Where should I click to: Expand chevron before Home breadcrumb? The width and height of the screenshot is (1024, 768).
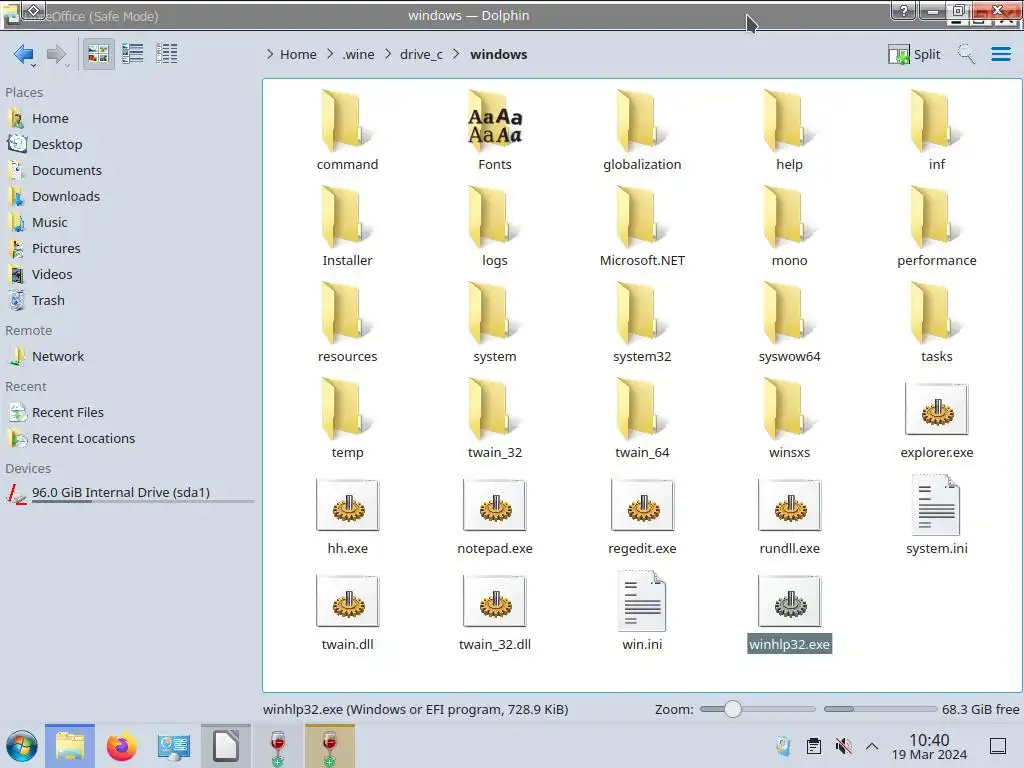(x=270, y=54)
